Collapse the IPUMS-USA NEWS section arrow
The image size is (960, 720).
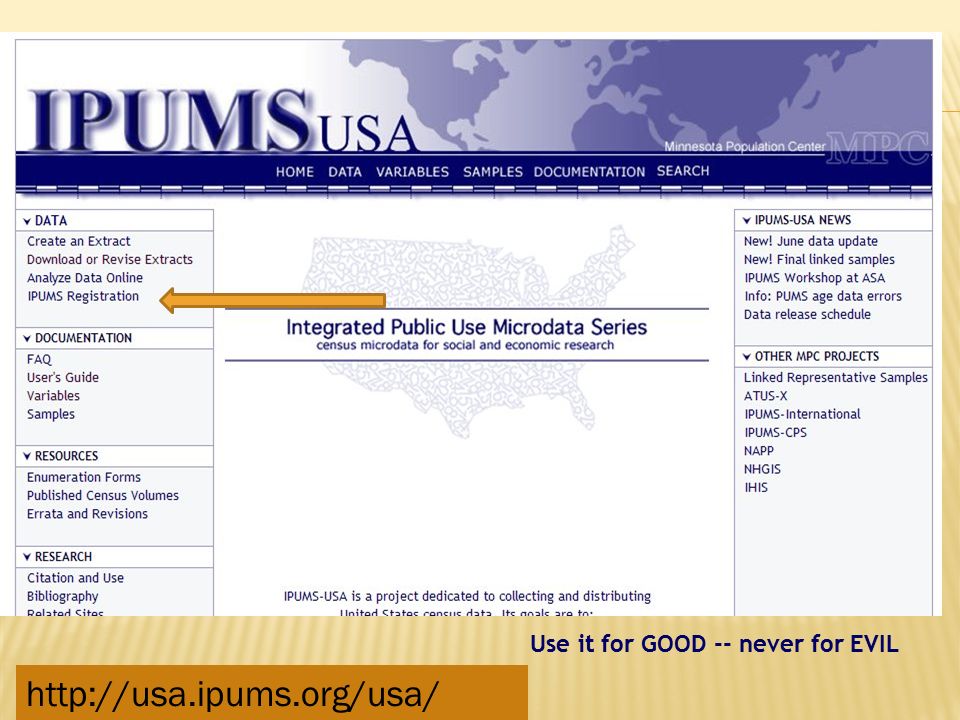tap(747, 220)
